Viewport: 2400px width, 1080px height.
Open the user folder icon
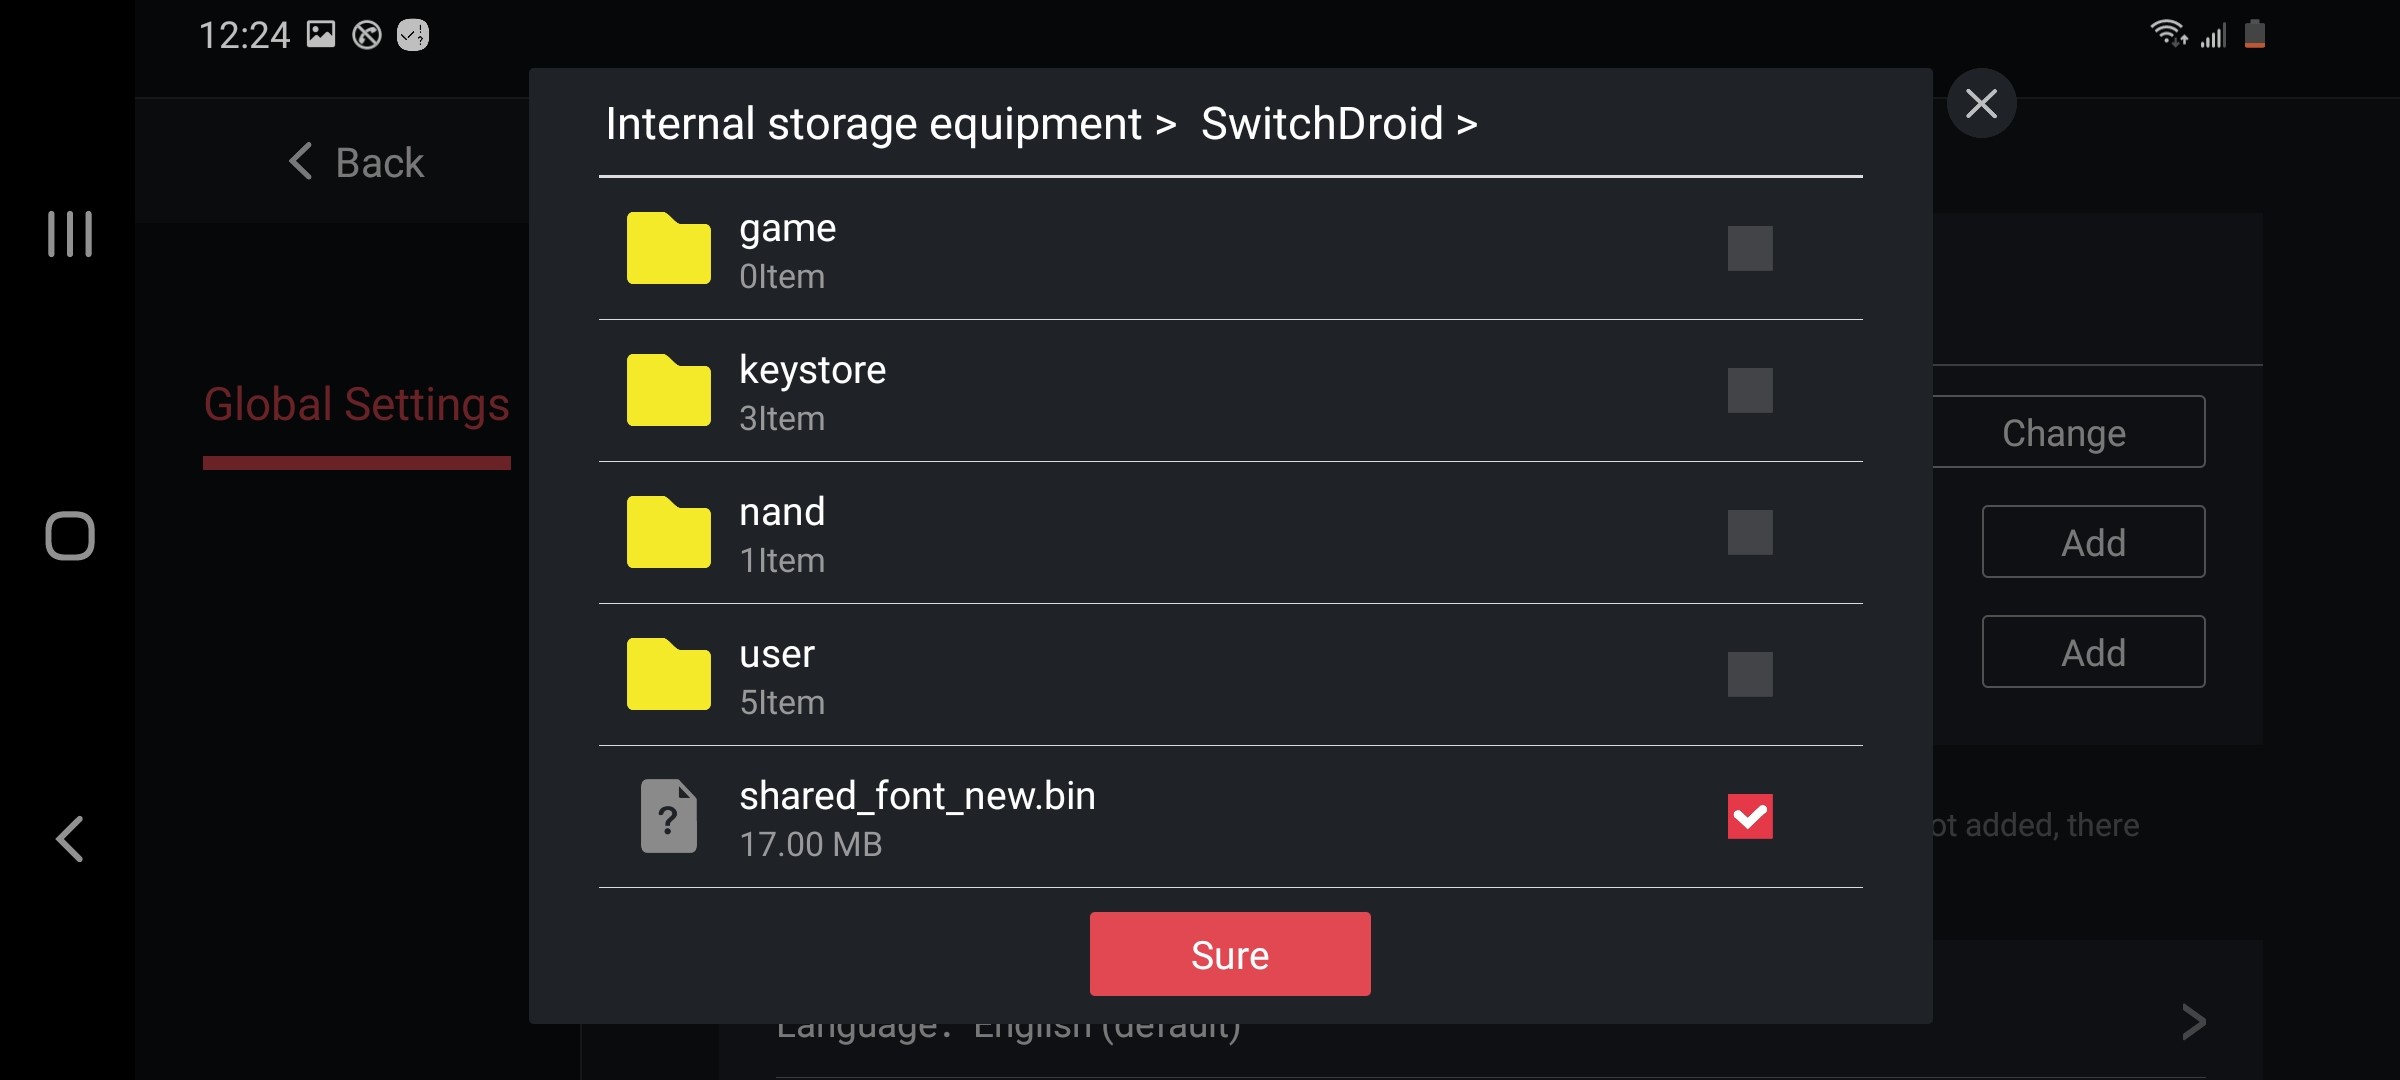pos(668,674)
